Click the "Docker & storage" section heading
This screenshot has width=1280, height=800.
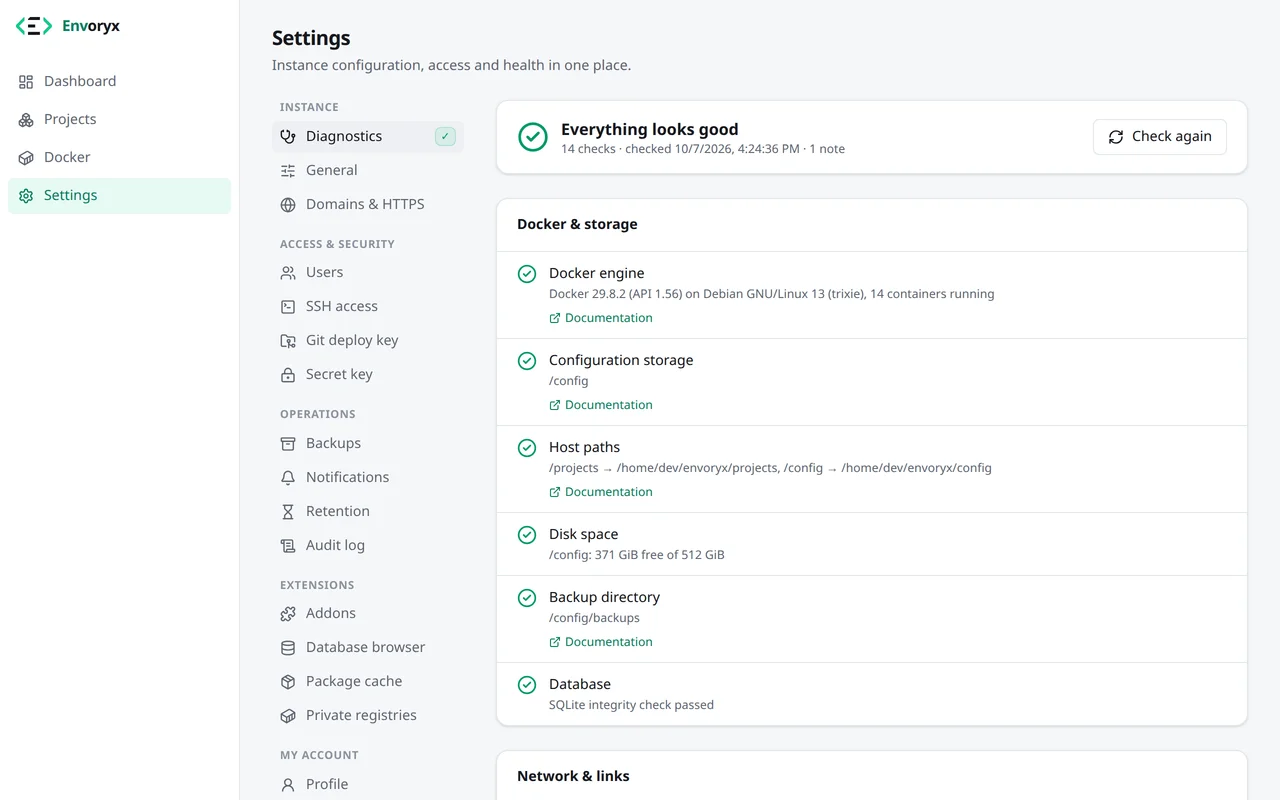[x=577, y=224]
